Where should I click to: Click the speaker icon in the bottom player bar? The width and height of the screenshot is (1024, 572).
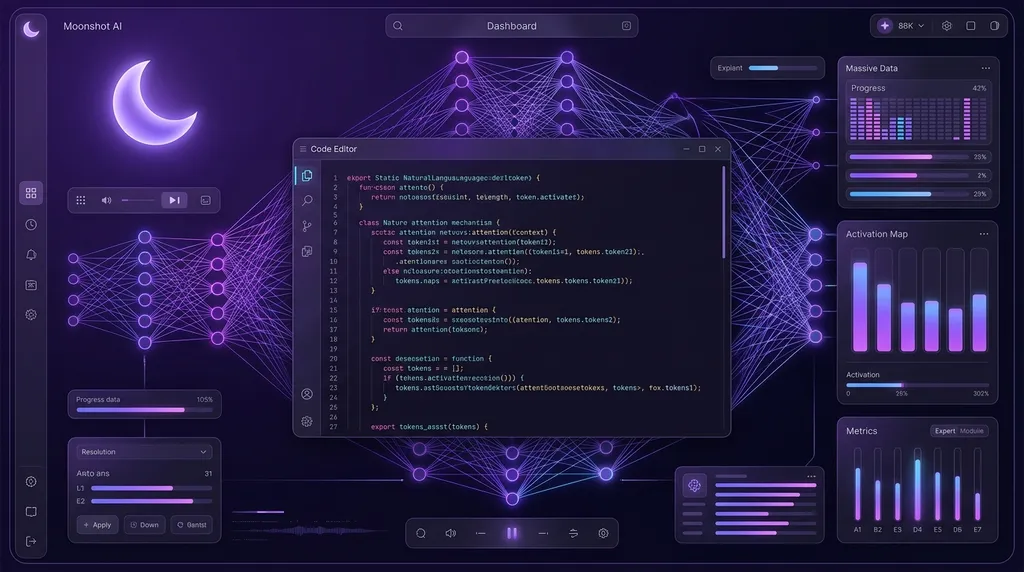(451, 533)
